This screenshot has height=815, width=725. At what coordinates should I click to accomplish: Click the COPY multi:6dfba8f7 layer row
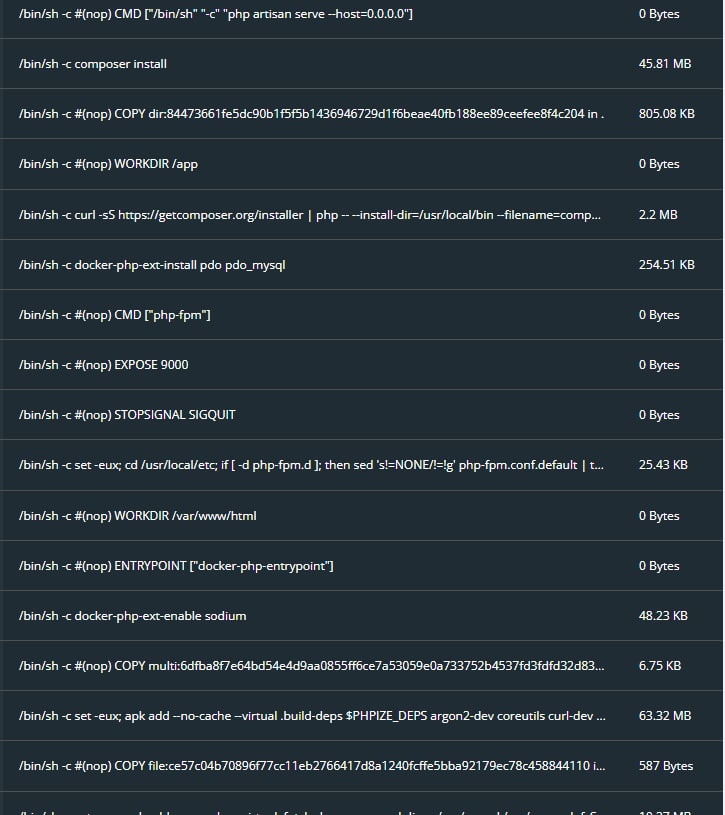pos(311,666)
